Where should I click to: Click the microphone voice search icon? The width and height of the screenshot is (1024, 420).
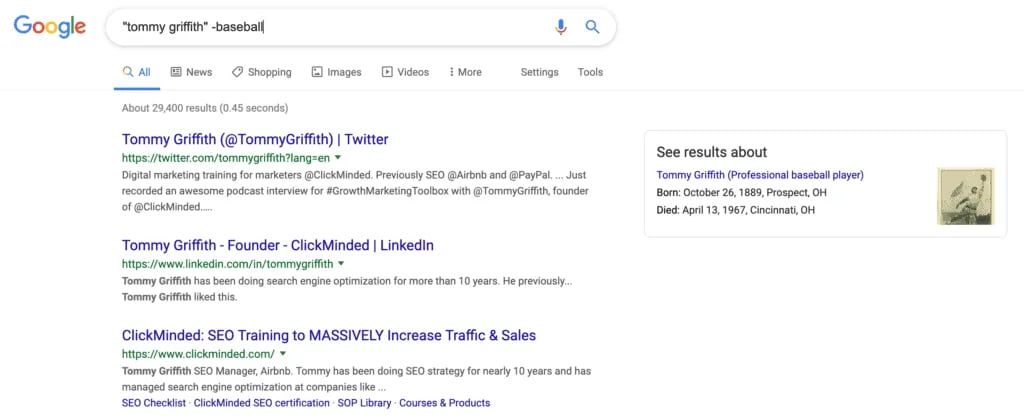560,27
